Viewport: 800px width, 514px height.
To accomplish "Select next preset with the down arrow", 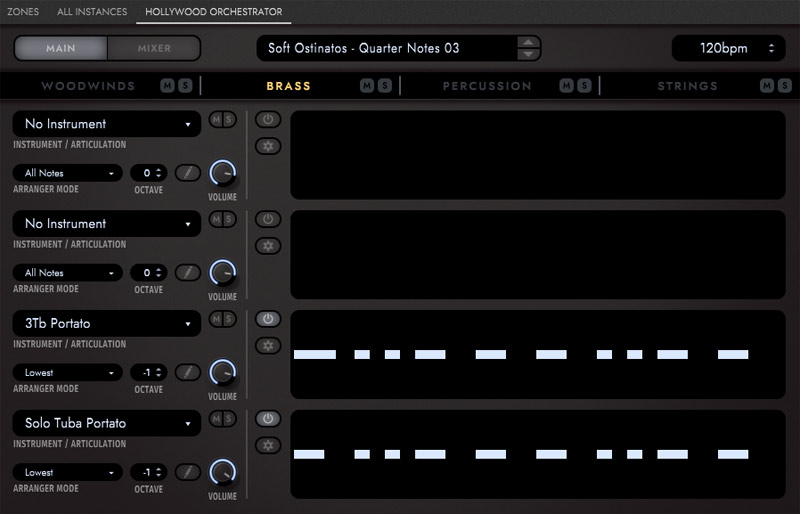I will [x=529, y=54].
